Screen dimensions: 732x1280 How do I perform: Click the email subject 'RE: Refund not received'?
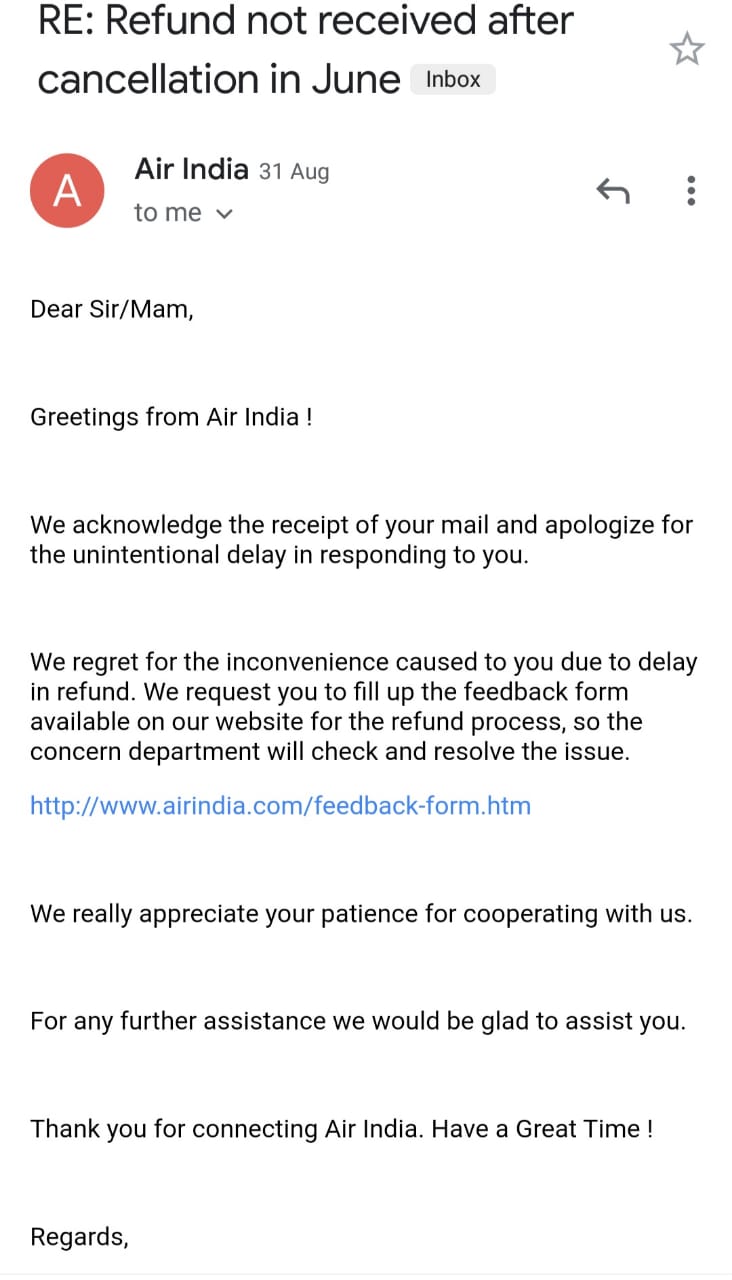305,20
